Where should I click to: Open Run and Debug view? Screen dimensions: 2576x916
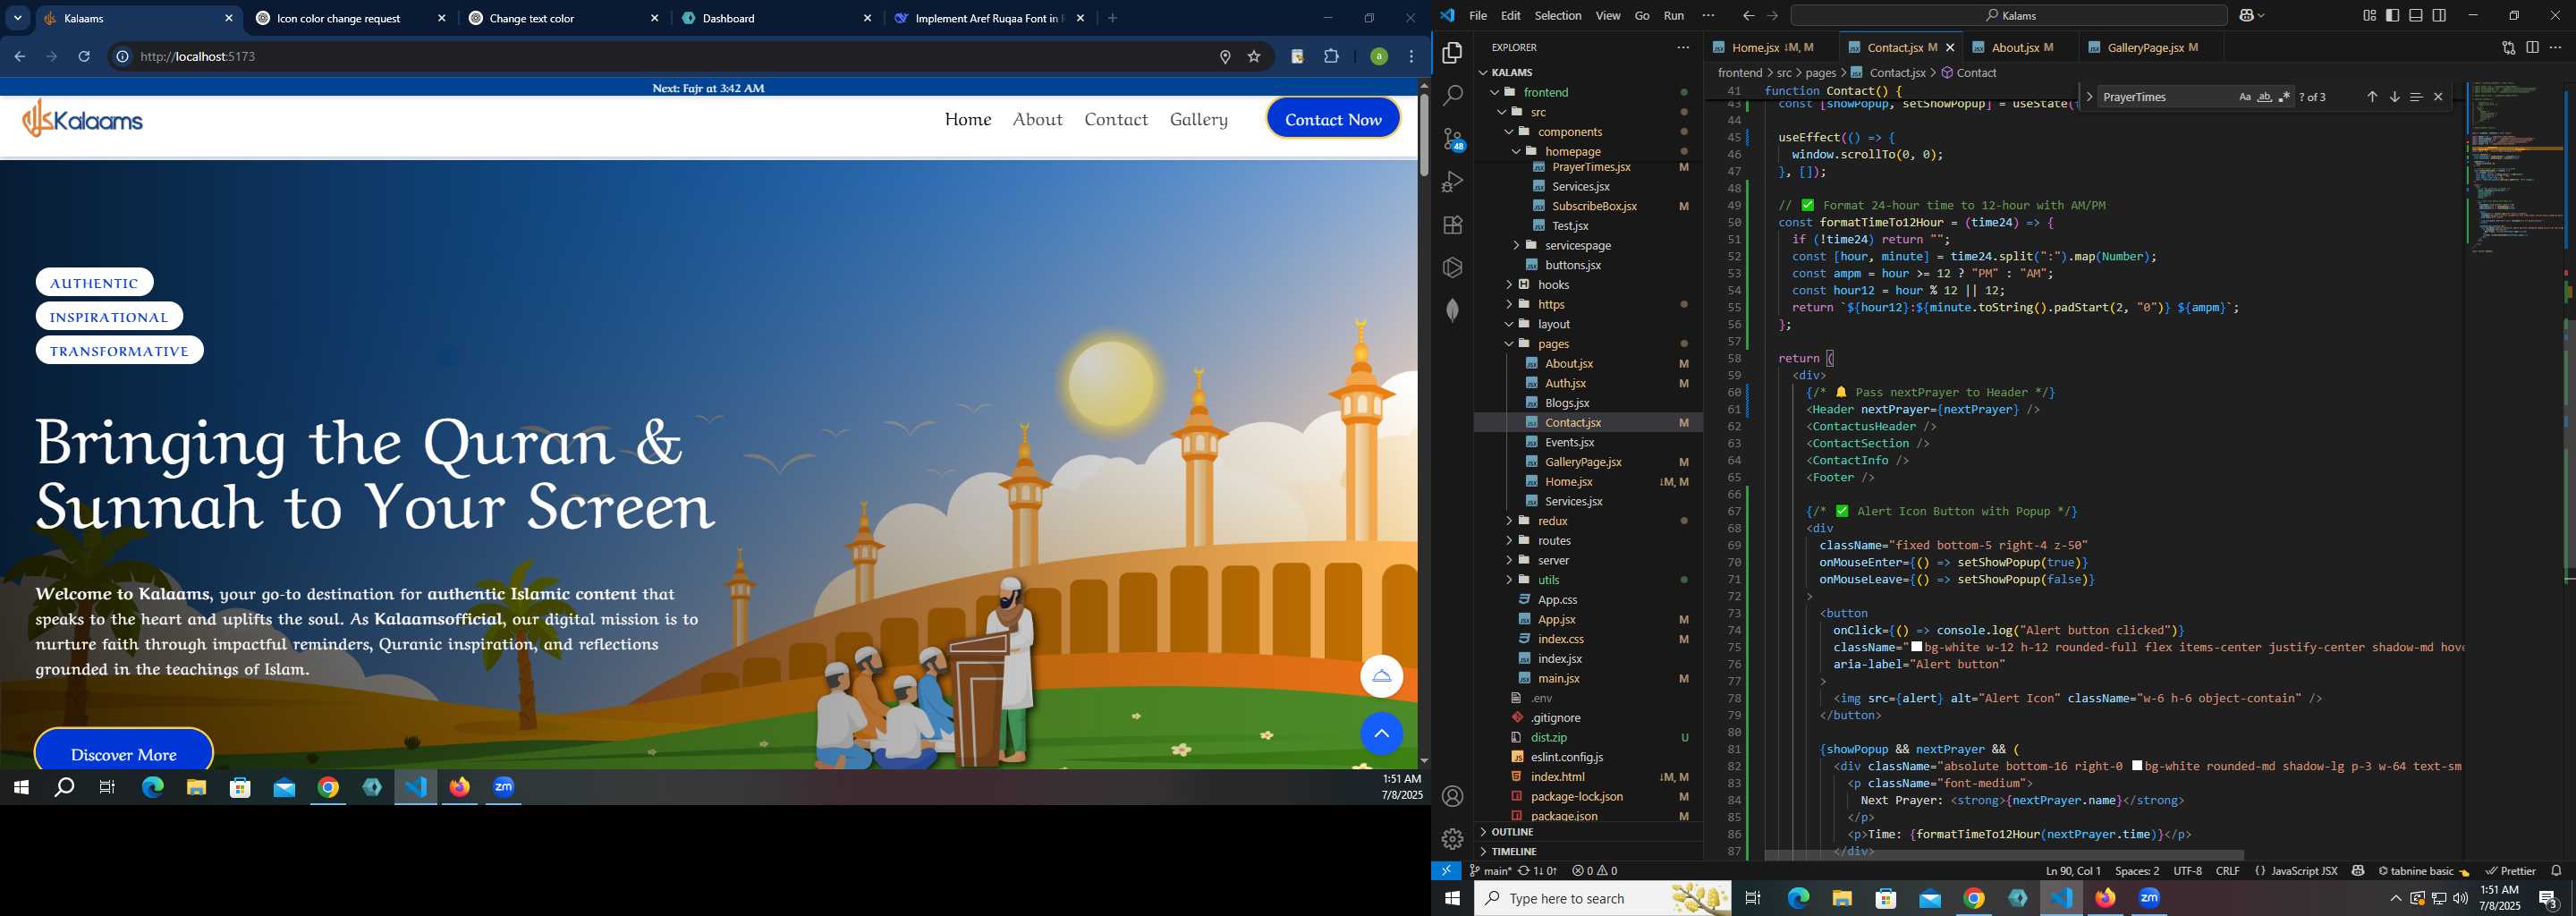pos(1452,182)
